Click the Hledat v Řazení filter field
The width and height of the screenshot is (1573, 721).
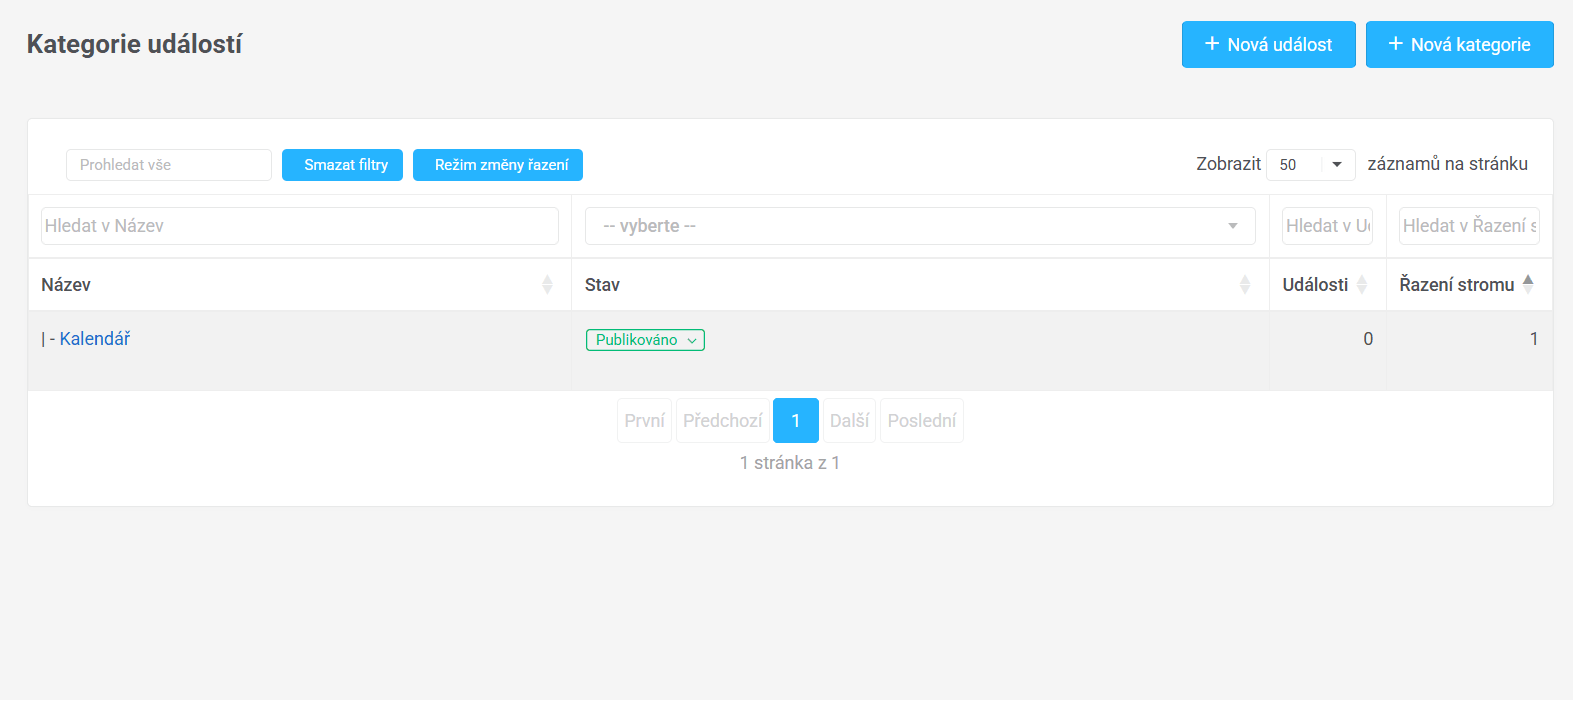1468,226
